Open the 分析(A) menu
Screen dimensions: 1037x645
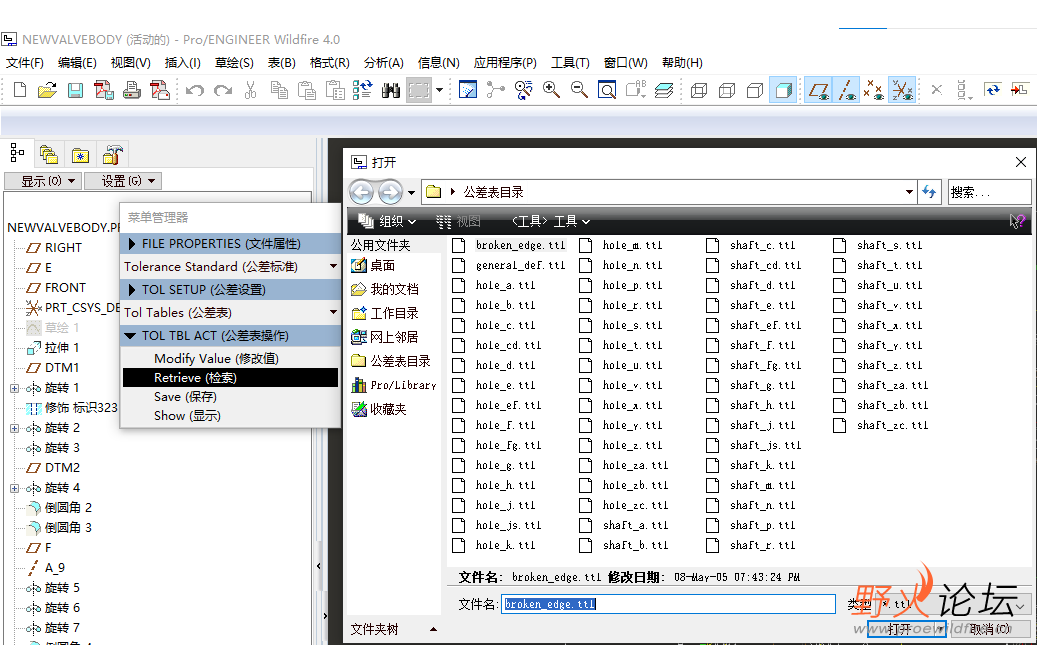tap(383, 63)
